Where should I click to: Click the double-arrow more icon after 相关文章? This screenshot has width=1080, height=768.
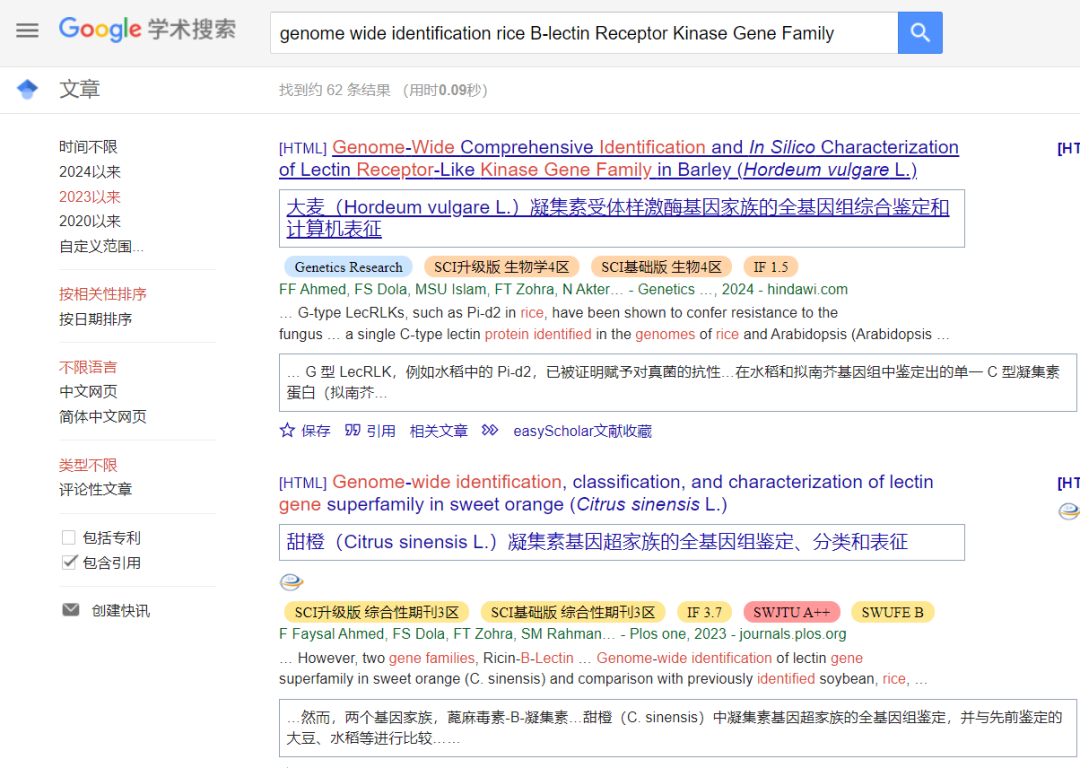(x=490, y=430)
